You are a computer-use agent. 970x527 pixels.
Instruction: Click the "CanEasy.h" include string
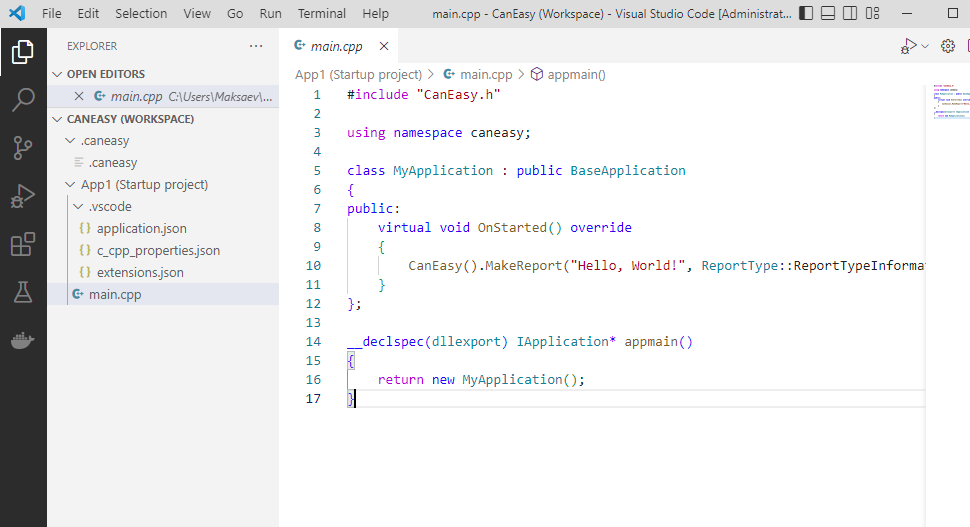(x=458, y=95)
